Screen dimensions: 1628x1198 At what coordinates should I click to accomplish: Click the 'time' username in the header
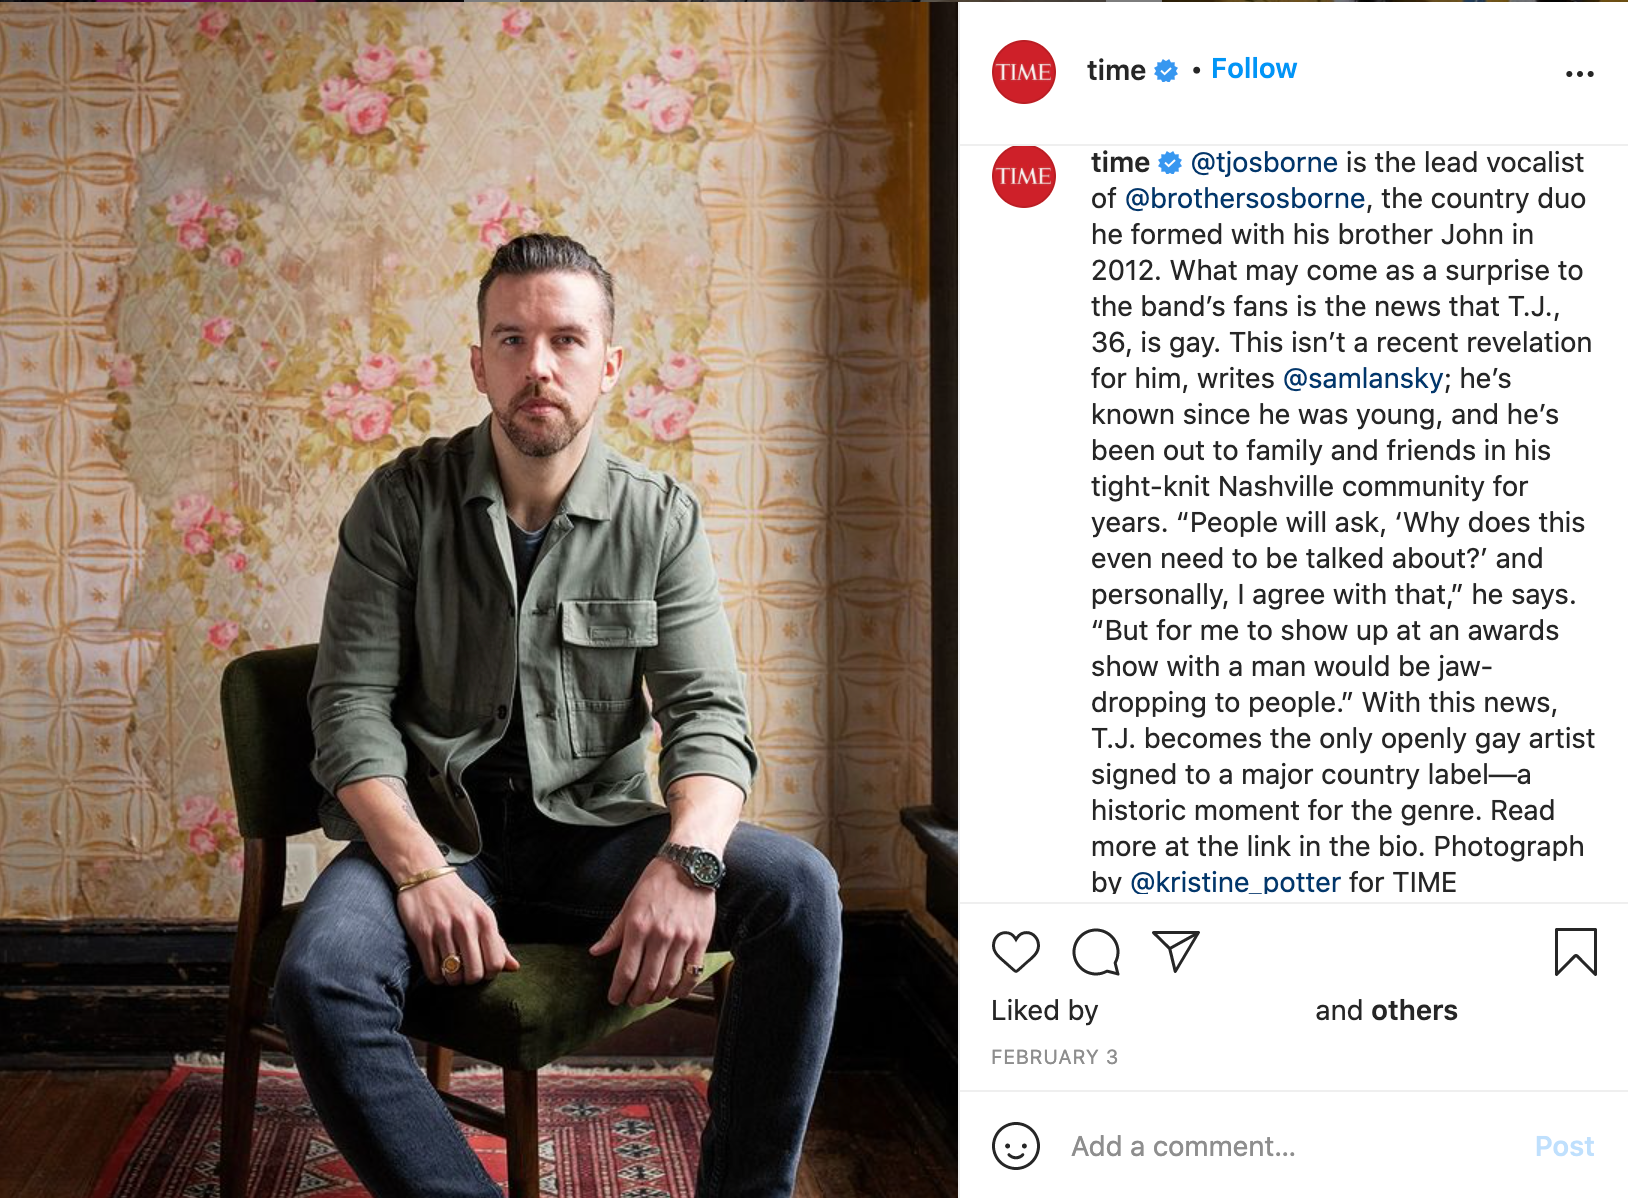1116,70
